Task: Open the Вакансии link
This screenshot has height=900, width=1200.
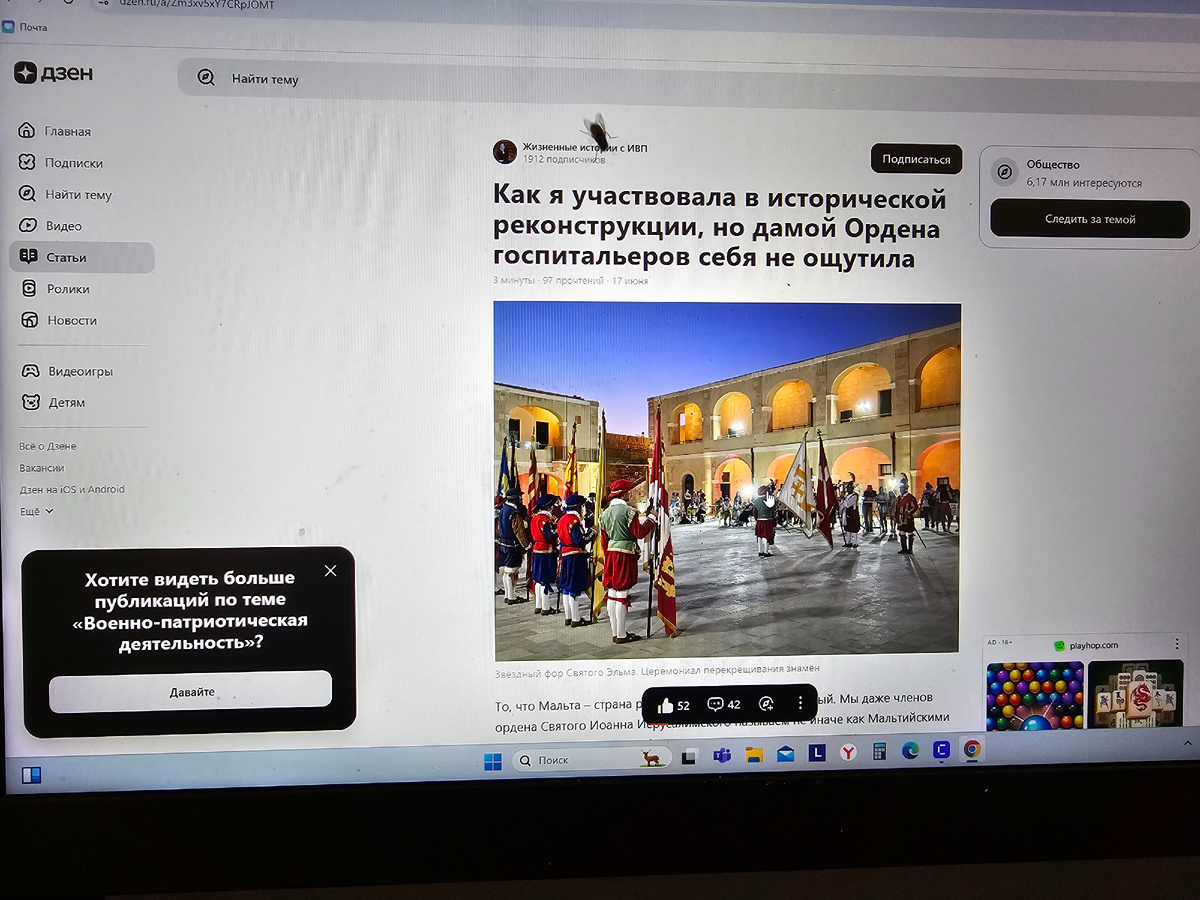Action: tap(42, 468)
